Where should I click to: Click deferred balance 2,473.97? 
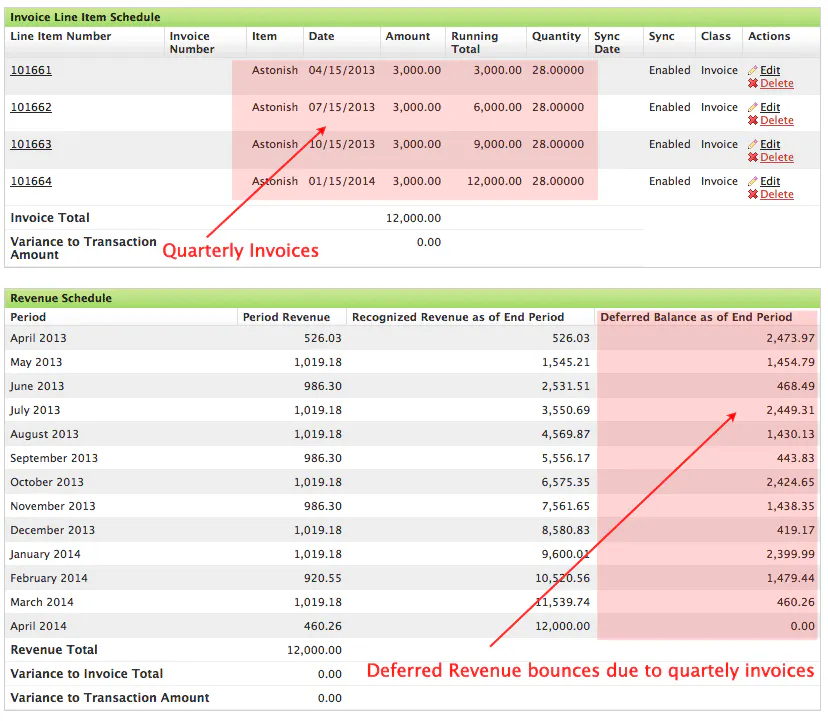point(790,338)
